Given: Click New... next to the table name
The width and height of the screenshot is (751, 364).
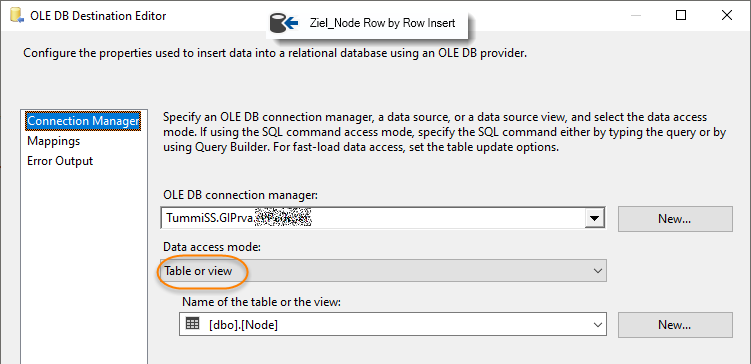Looking at the screenshot, I should 675,325.
